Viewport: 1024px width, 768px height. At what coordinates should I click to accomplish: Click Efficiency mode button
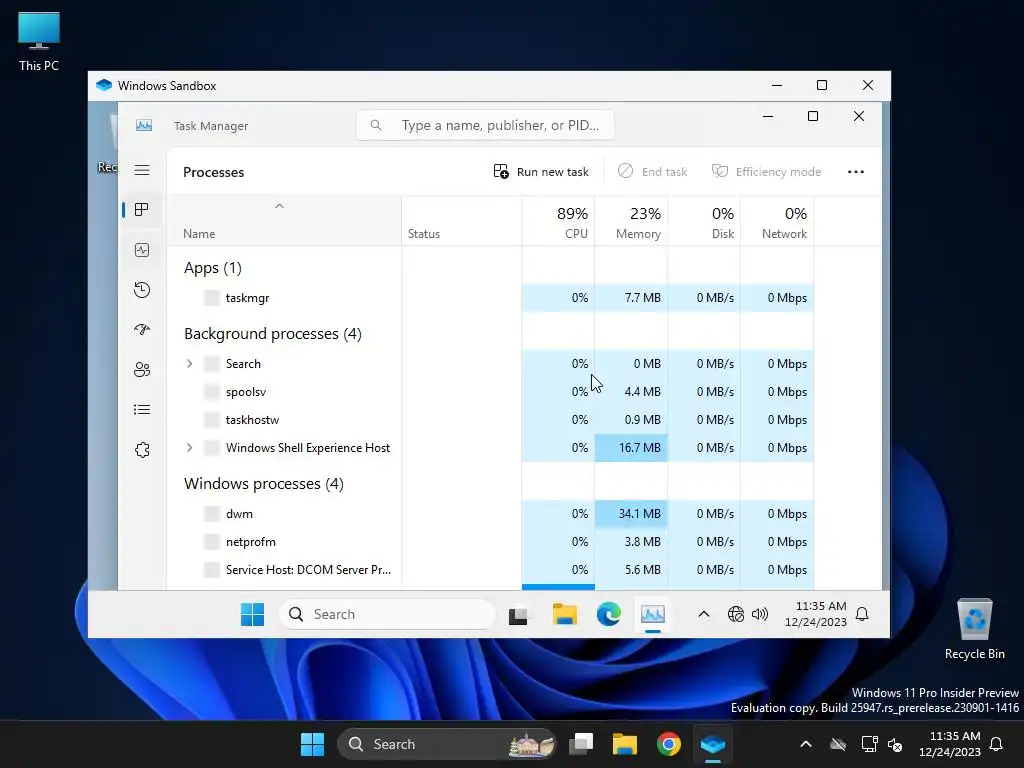click(x=766, y=172)
